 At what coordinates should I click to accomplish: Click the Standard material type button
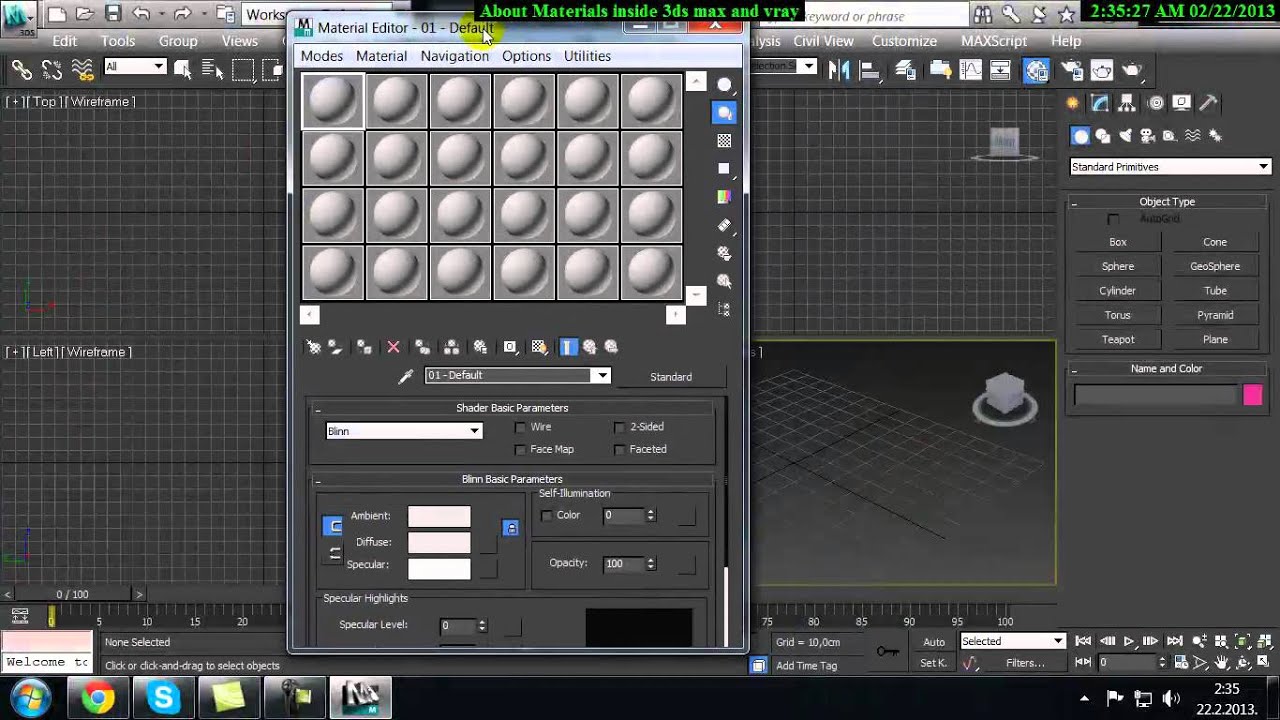(x=671, y=377)
